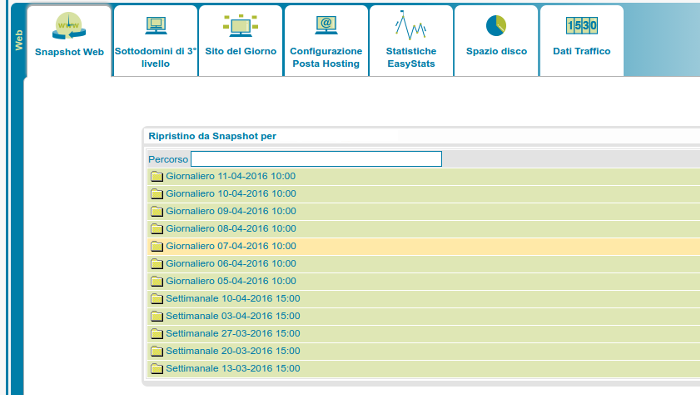The image size is (700, 395).
Task: Click folder icon of Giornaliero 07-04-2016
Action: pos(157,246)
